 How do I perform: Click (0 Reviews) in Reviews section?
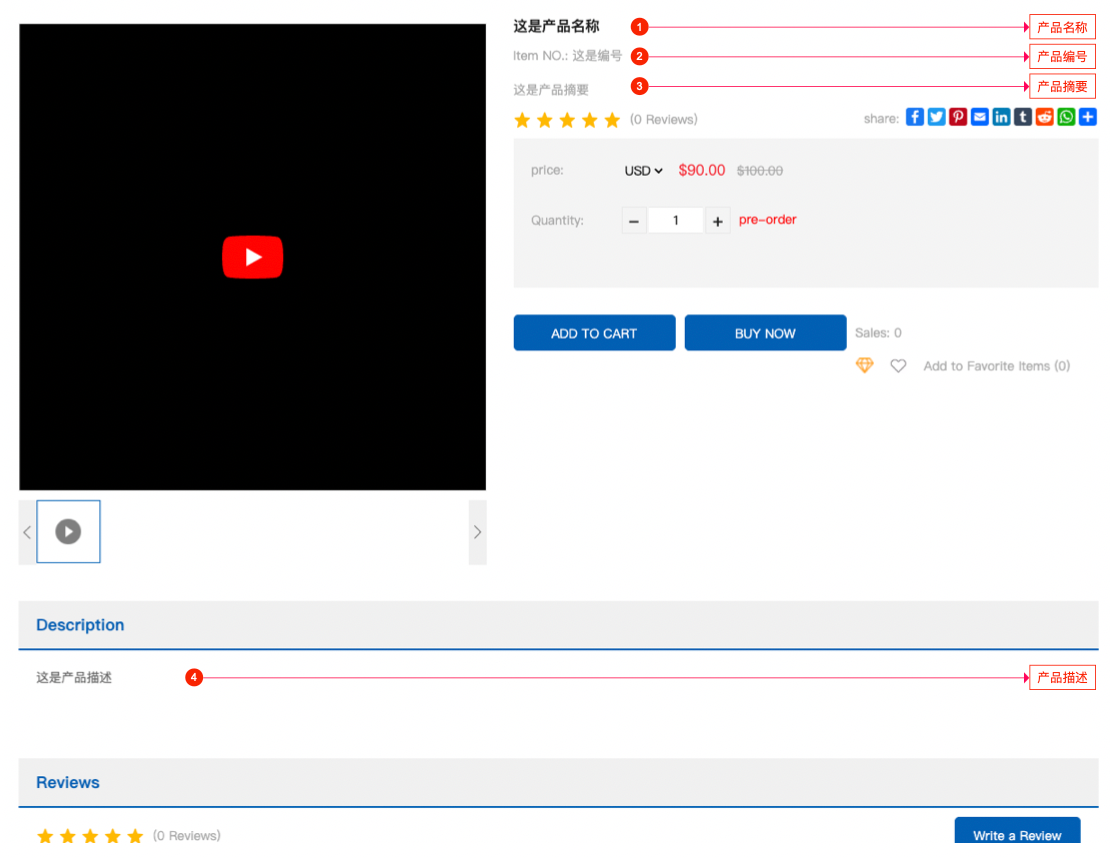tap(187, 836)
